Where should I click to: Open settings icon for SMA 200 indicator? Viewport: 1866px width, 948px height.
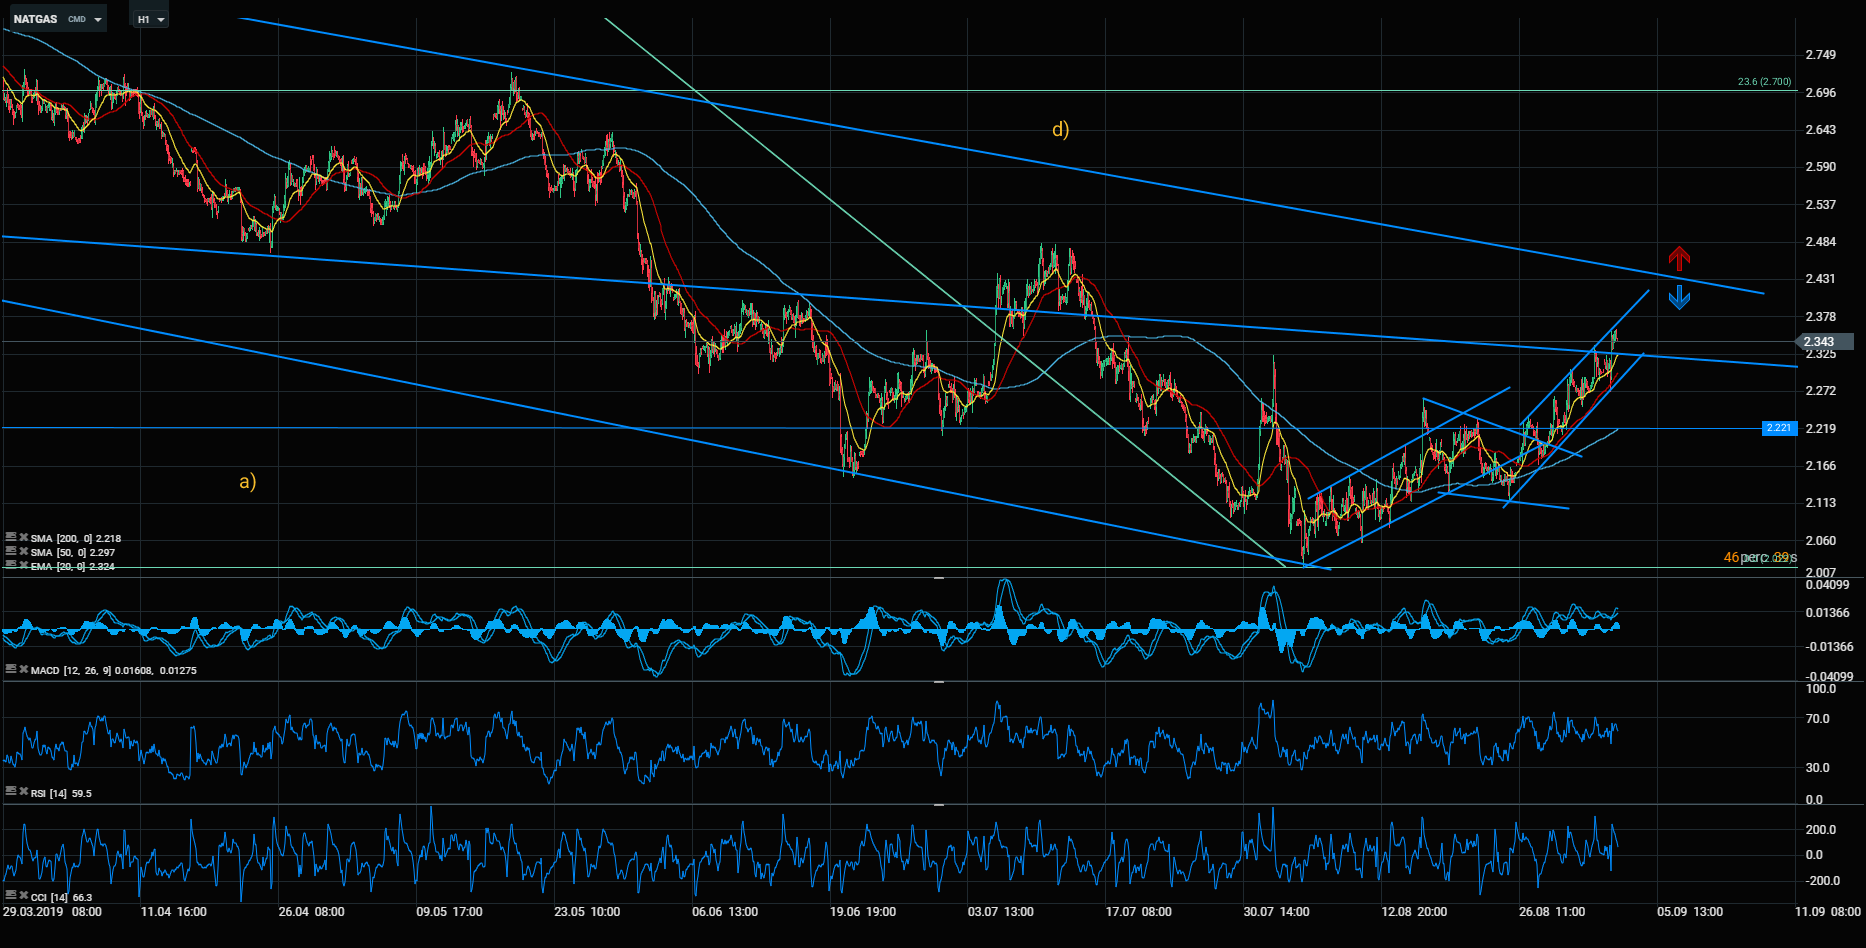10,538
